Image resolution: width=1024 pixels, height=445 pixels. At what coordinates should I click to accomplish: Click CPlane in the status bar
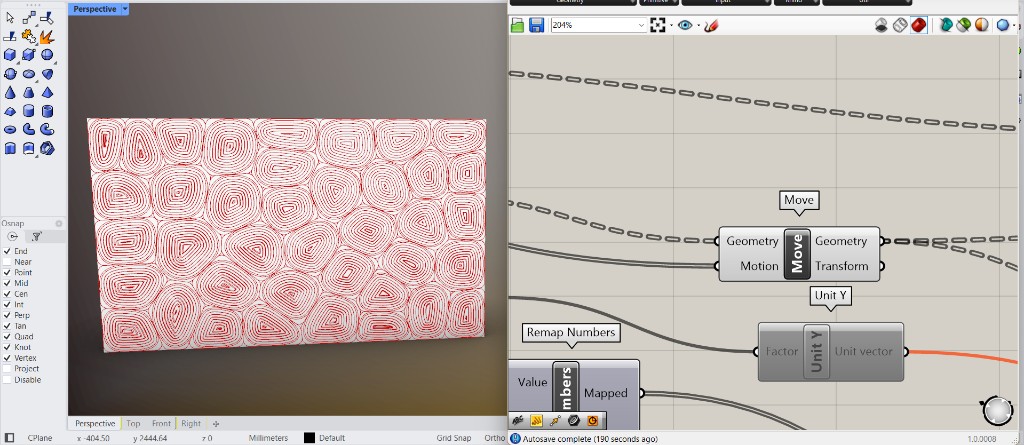[40, 438]
